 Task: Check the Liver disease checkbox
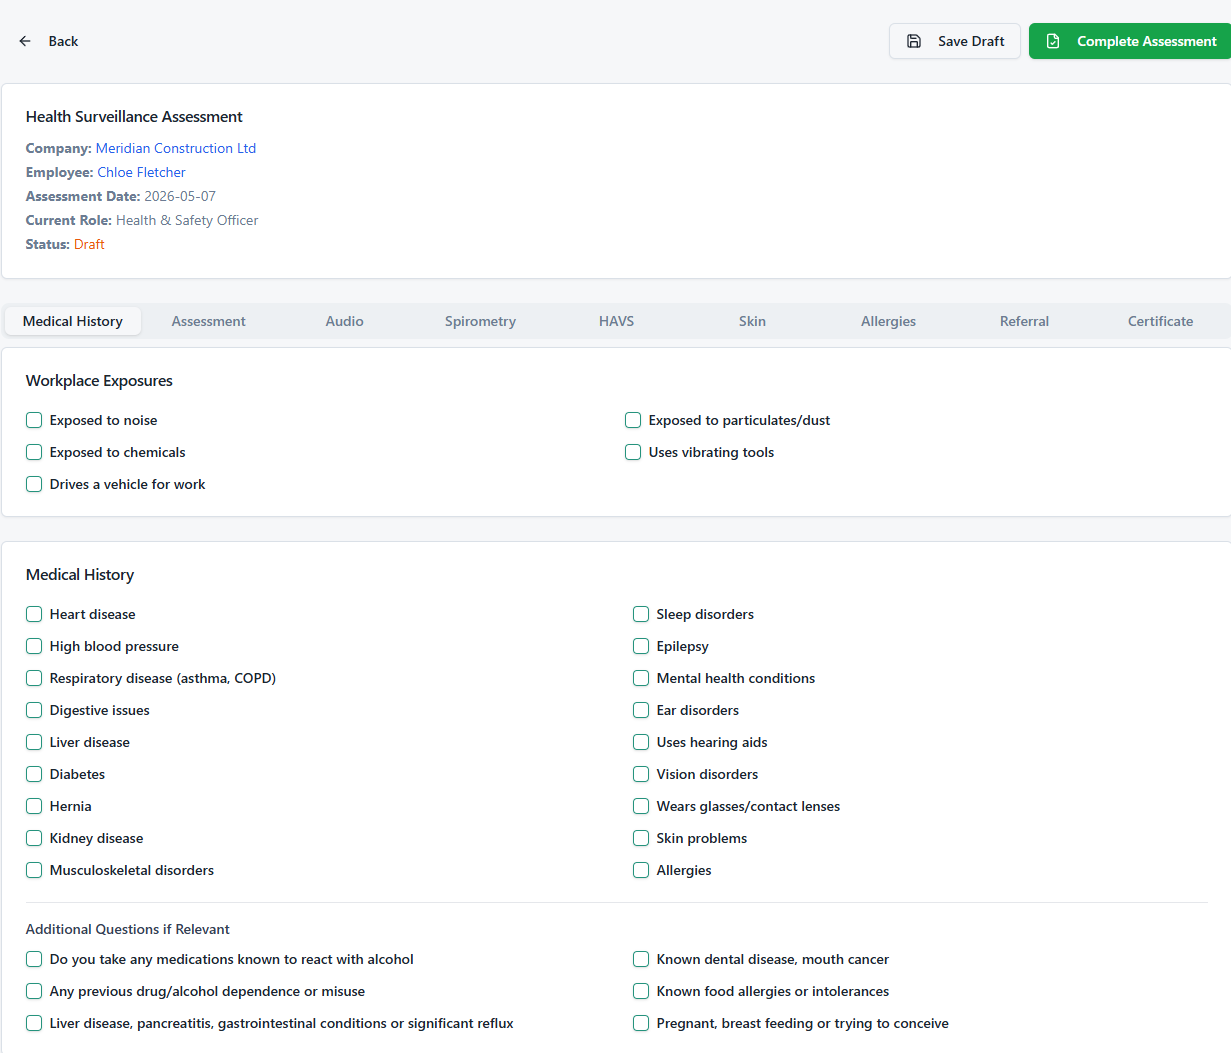34,742
